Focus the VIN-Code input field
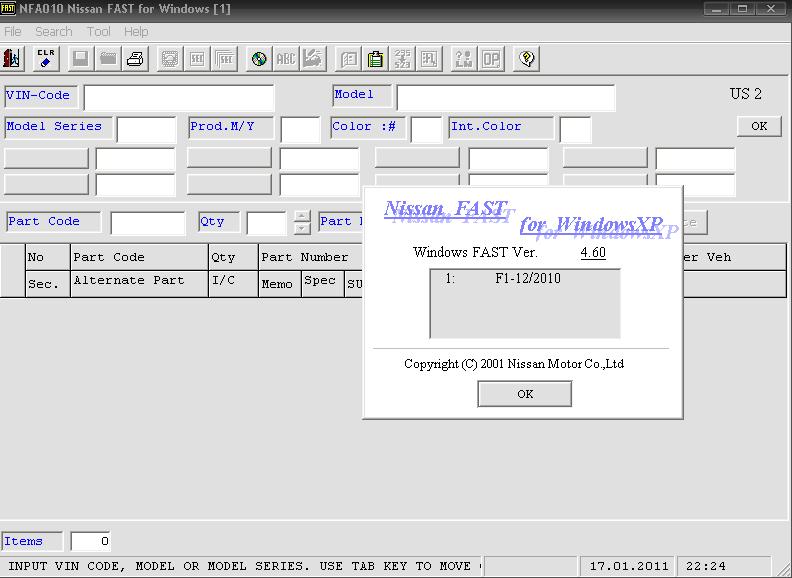 (x=179, y=98)
